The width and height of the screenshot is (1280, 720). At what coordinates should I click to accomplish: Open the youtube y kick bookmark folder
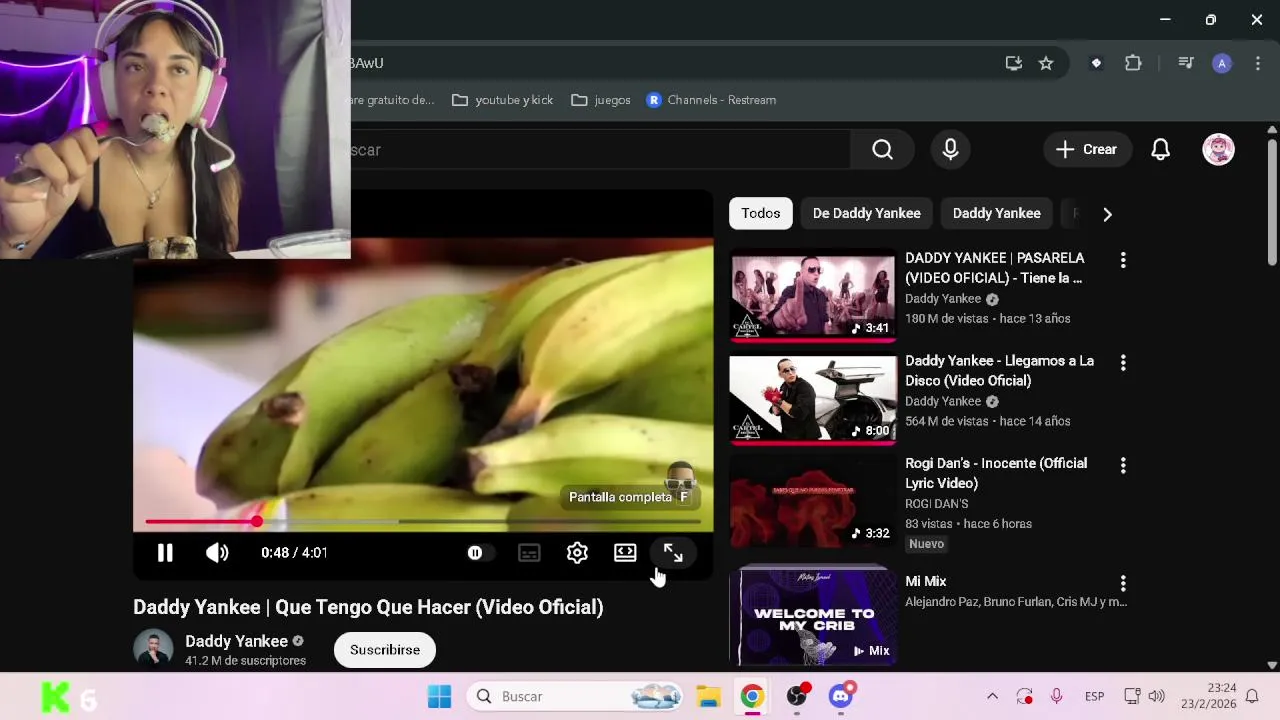(503, 100)
